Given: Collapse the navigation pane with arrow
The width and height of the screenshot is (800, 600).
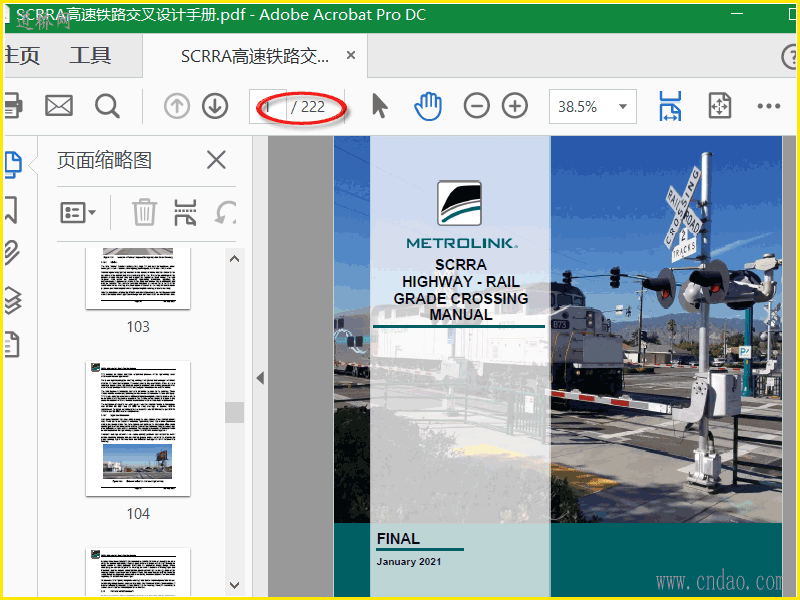Looking at the screenshot, I should pos(260,378).
